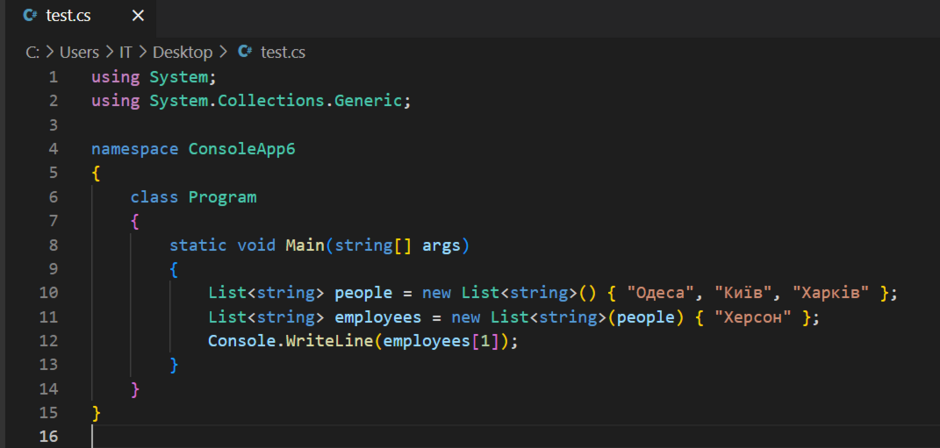Viewport: 940px width, 448px height.
Task: Click 'WriteLine' on line 12
Action: [329, 341]
